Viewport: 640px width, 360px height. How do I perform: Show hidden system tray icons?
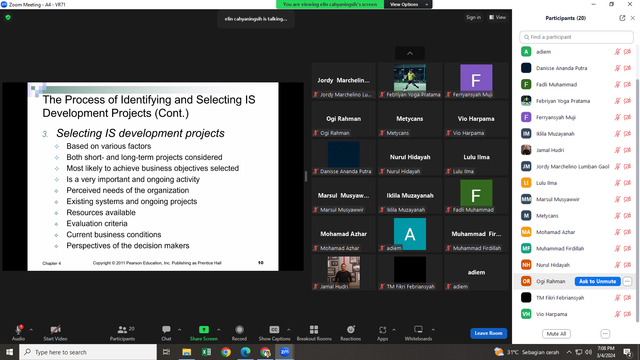pyautogui.click(x=569, y=352)
